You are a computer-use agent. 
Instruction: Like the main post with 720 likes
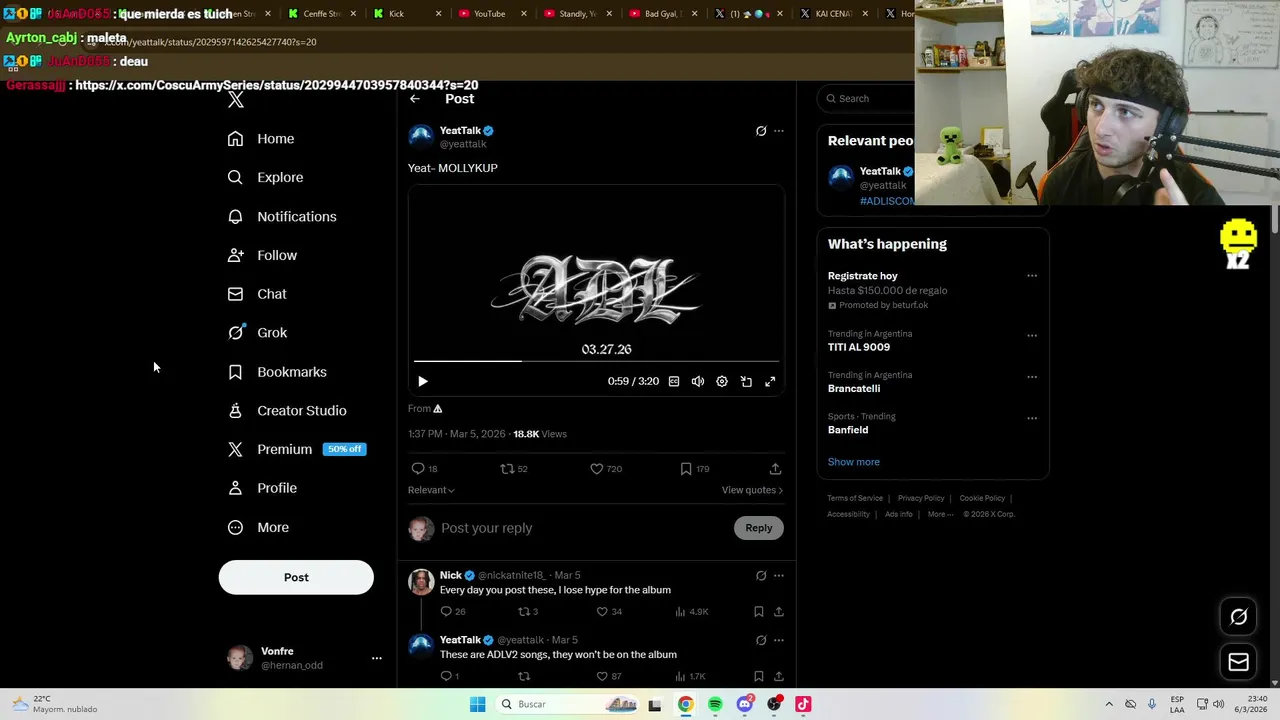605,468
